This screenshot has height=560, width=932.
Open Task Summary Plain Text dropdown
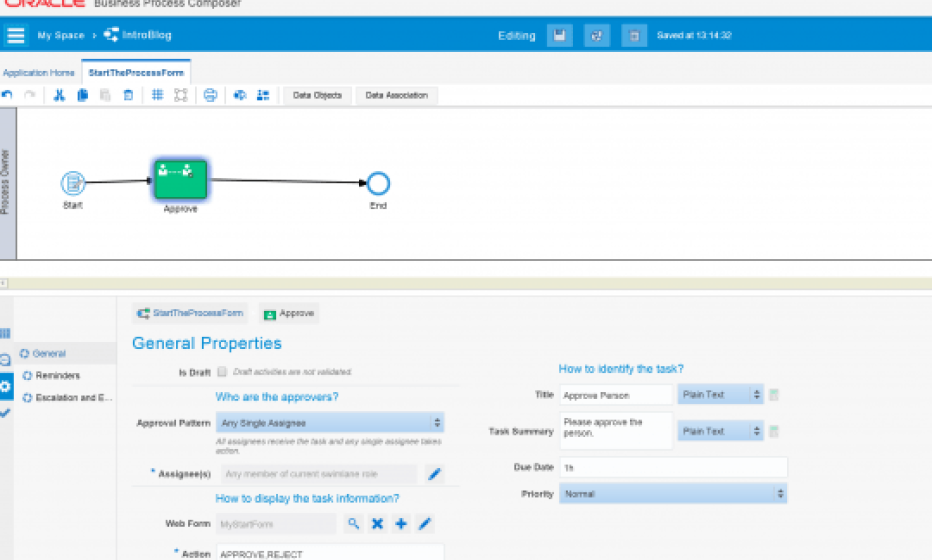click(x=720, y=431)
